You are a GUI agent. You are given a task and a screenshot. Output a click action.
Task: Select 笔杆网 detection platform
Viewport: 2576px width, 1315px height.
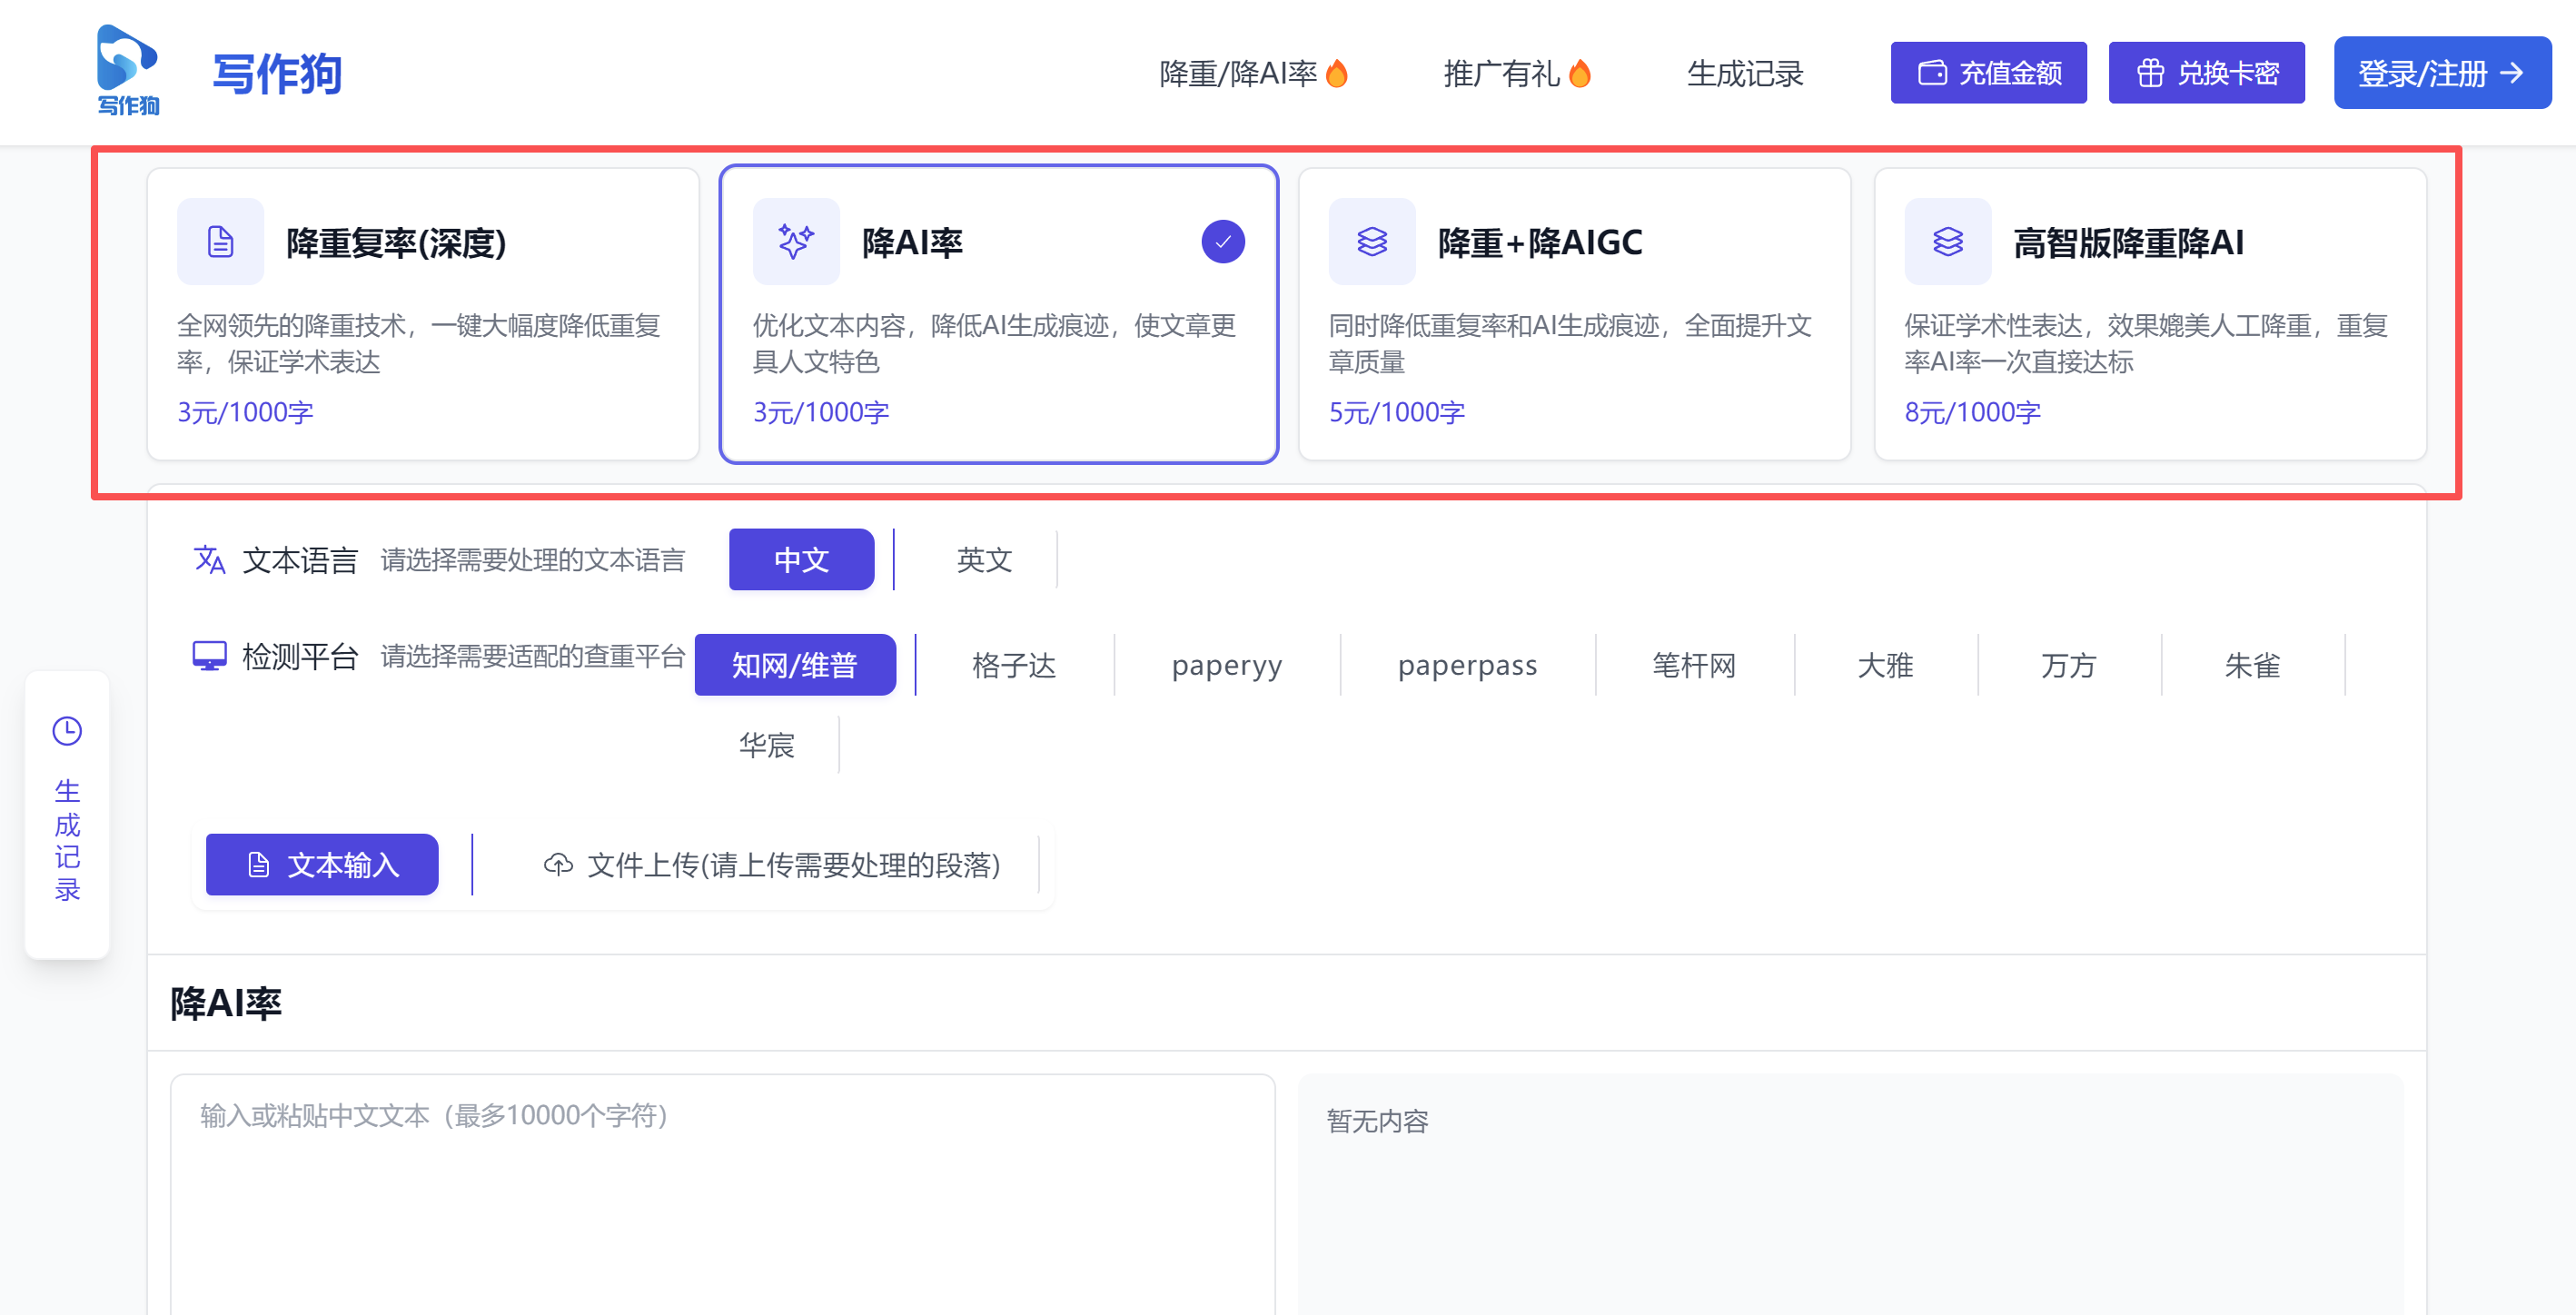tap(1695, 664)
